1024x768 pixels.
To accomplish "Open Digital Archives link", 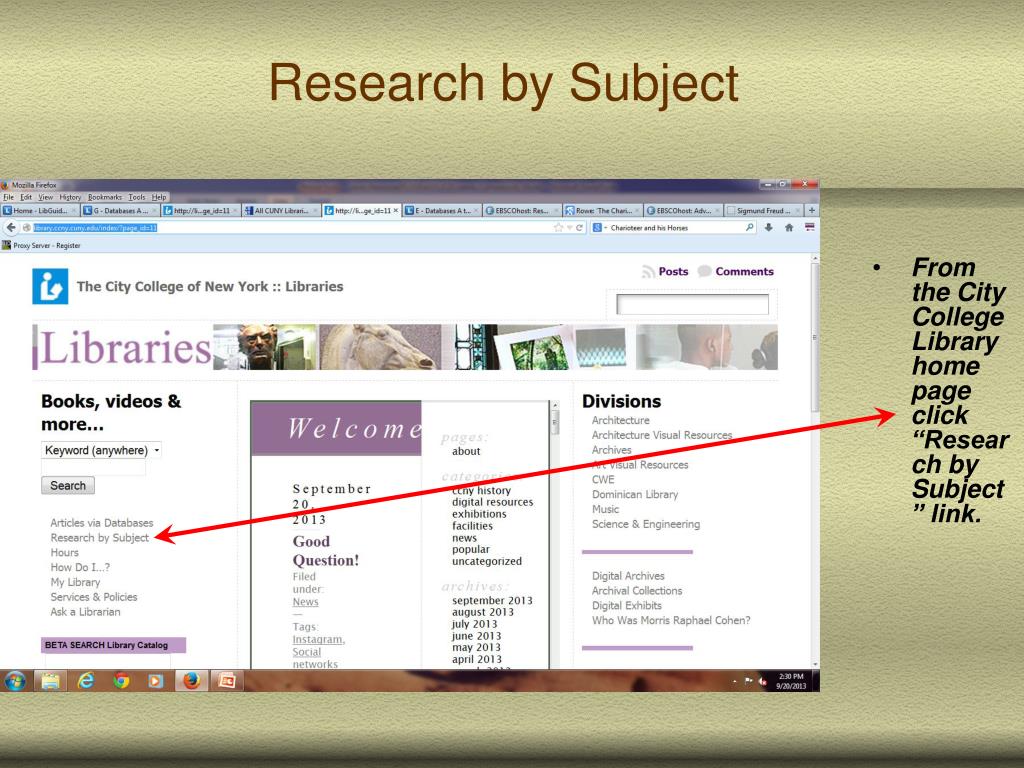I will pos(628,576).
